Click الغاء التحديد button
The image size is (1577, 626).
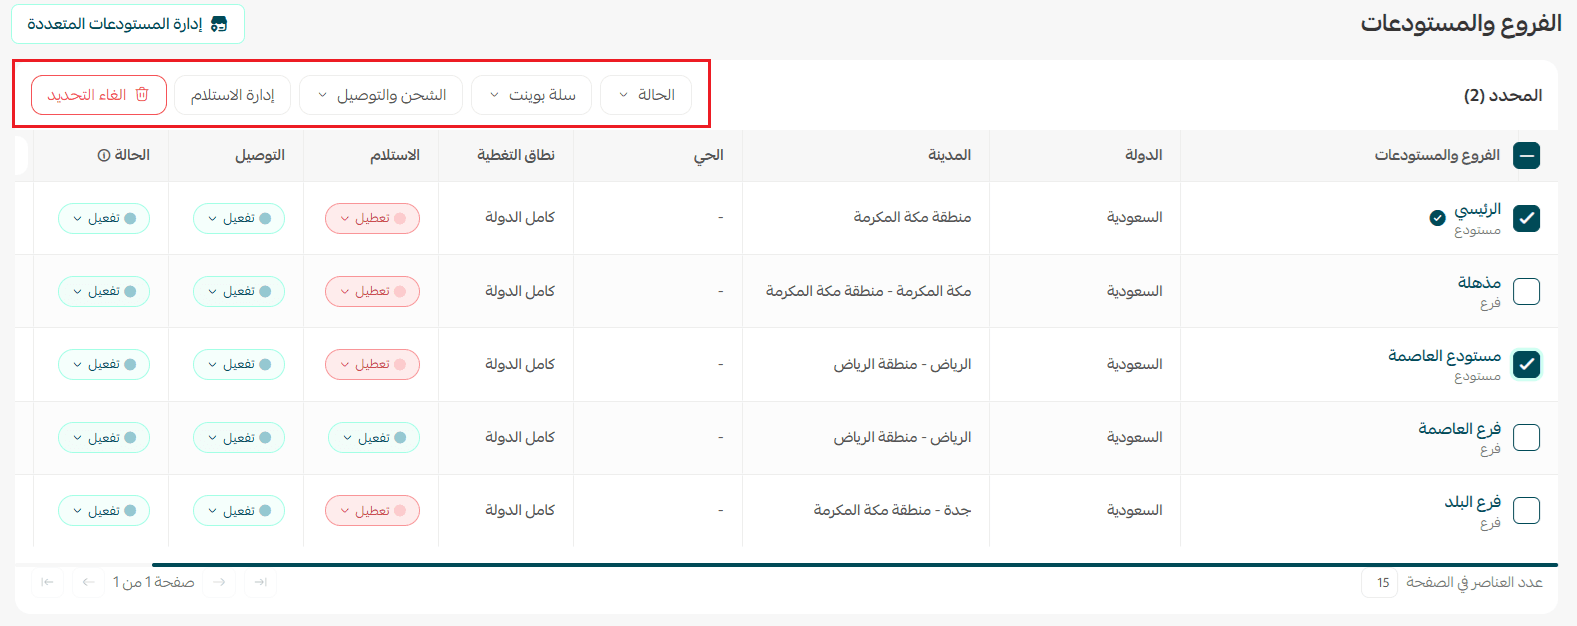[x=99, y=95]
